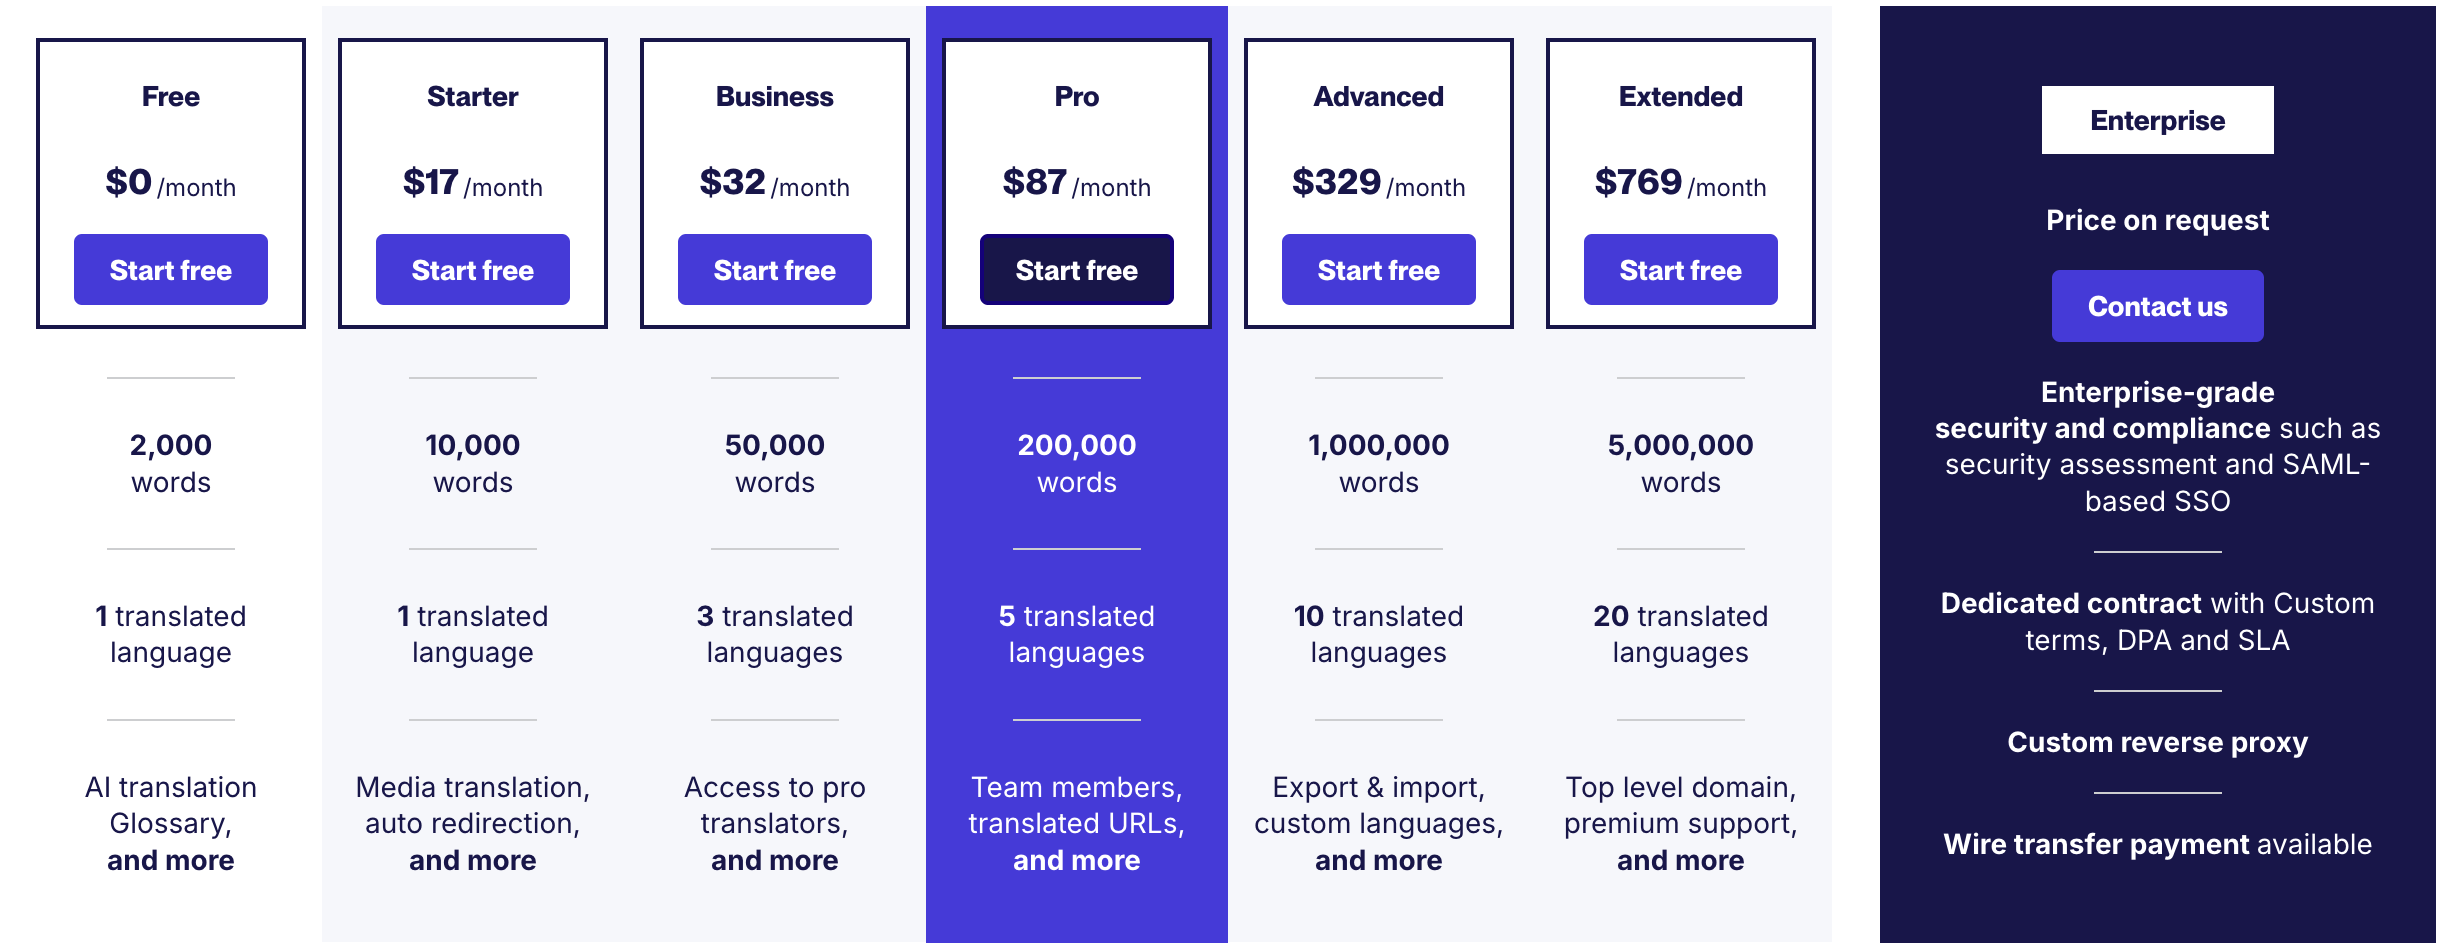Click Start free for Business plan

pos(775,269)
